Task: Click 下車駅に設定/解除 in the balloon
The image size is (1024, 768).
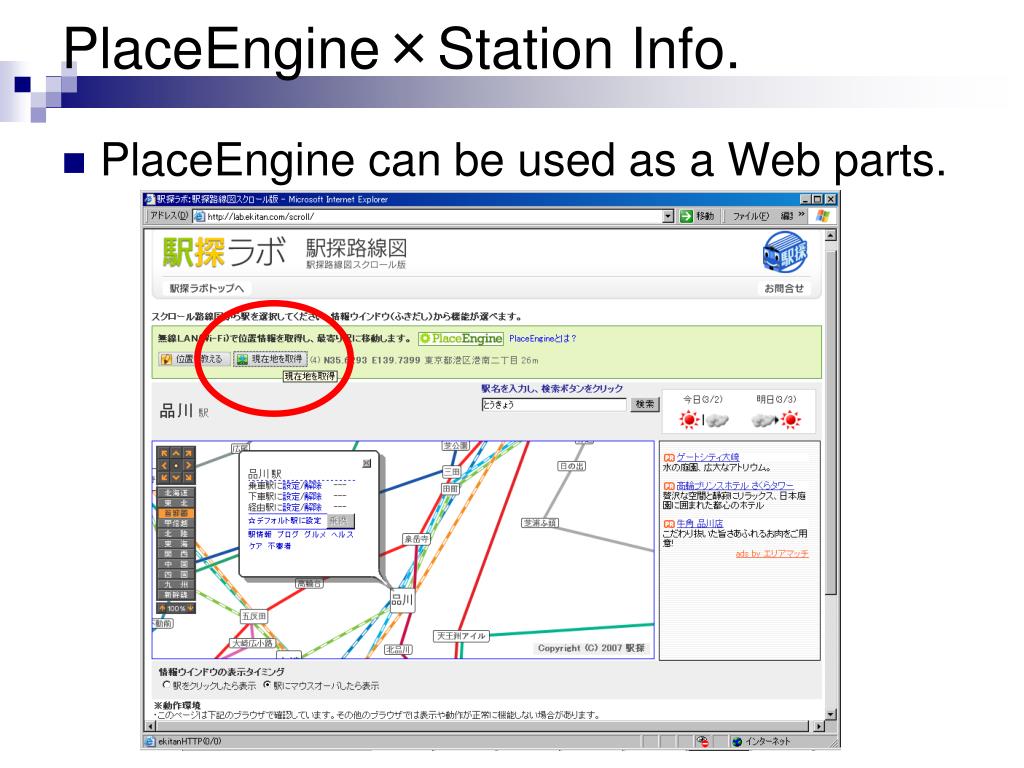Action: [285, 496]
